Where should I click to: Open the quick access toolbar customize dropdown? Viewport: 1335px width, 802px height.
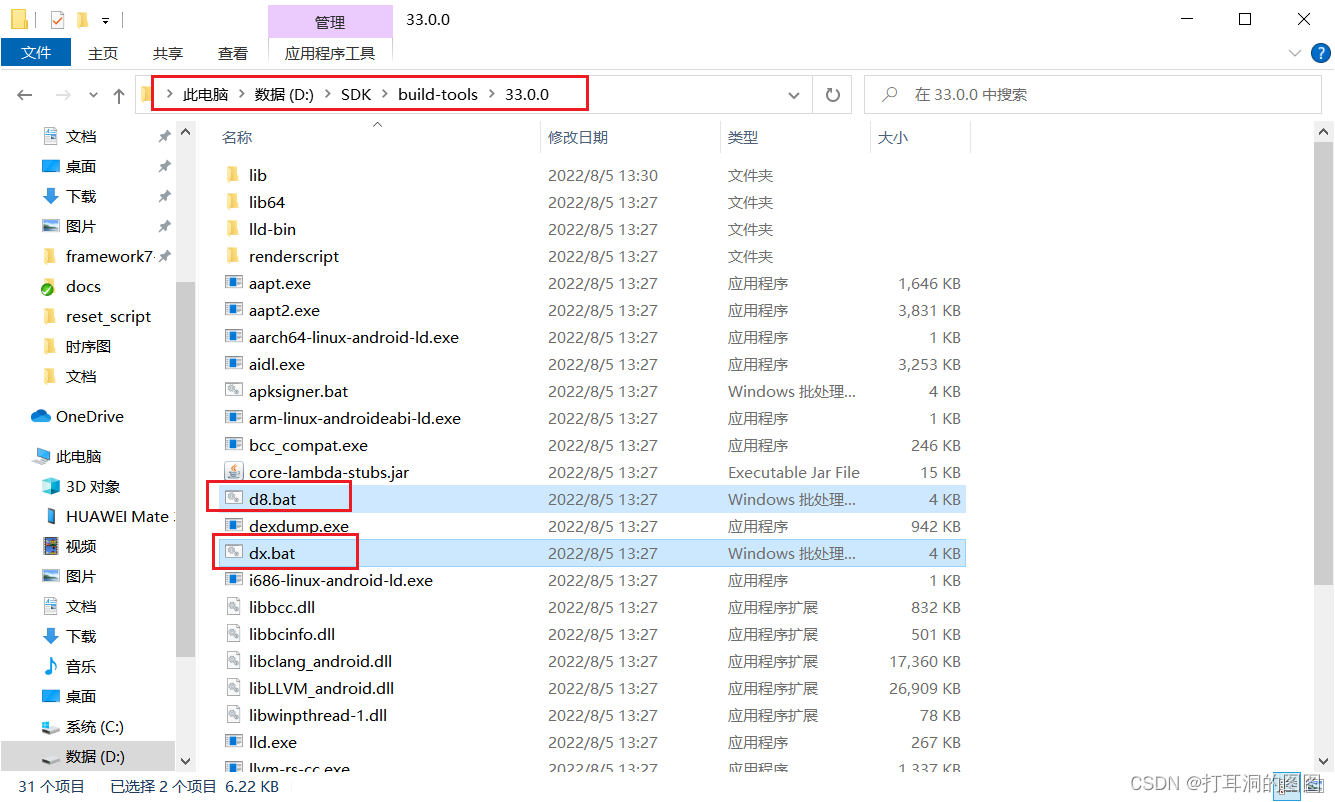tap(105, 20)
